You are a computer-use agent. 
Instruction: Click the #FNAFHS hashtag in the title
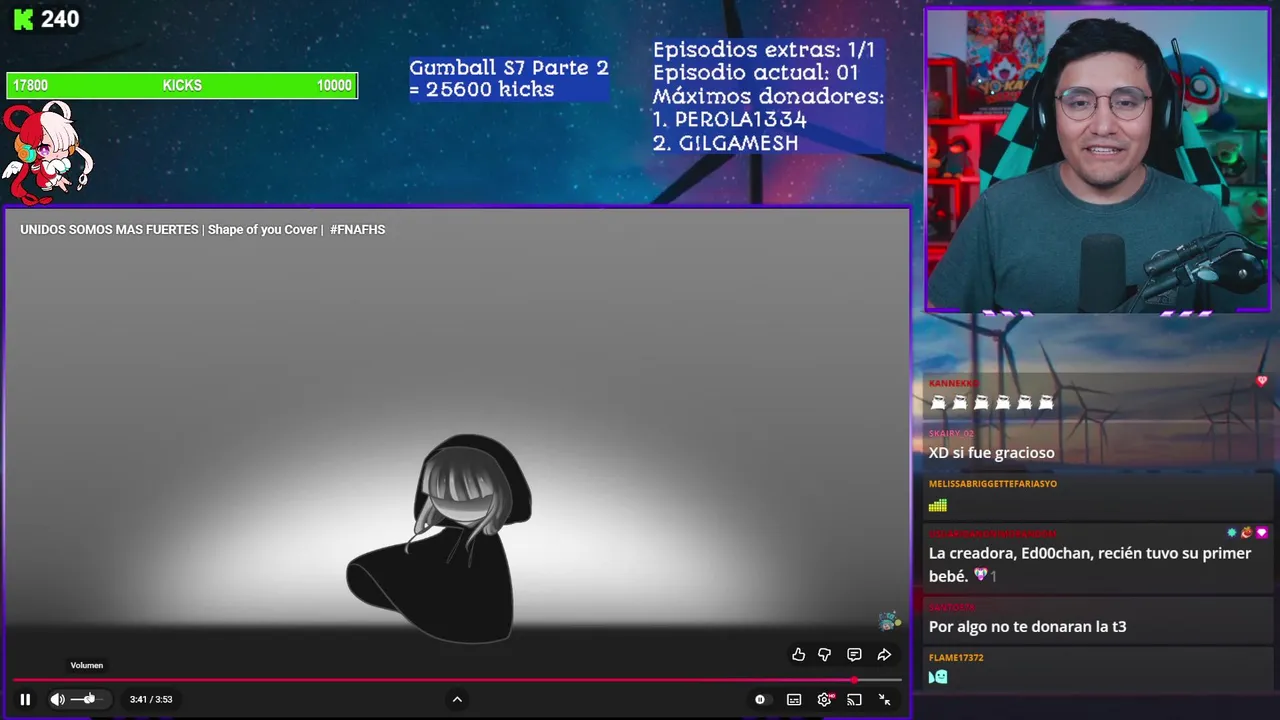tap(357, 230)
